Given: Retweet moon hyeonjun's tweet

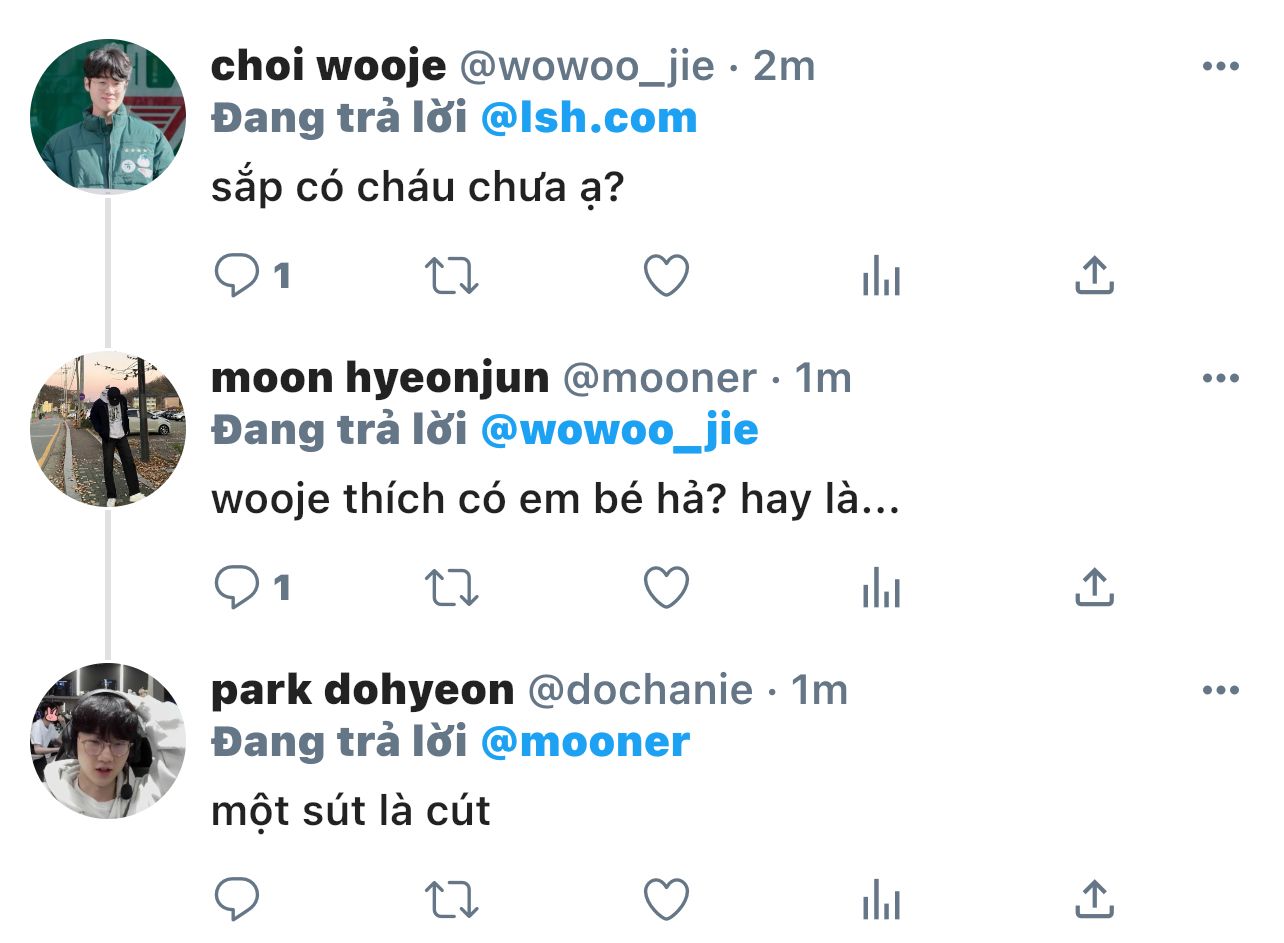Looking at the screenshot, I should click(x=452, y=588).
